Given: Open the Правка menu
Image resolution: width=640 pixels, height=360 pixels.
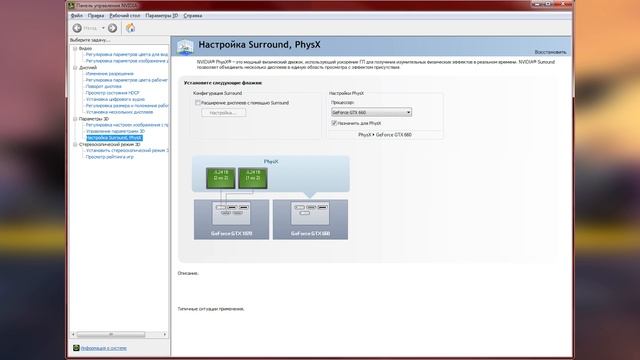Looking at the screenshot, I should coord(96,16).
